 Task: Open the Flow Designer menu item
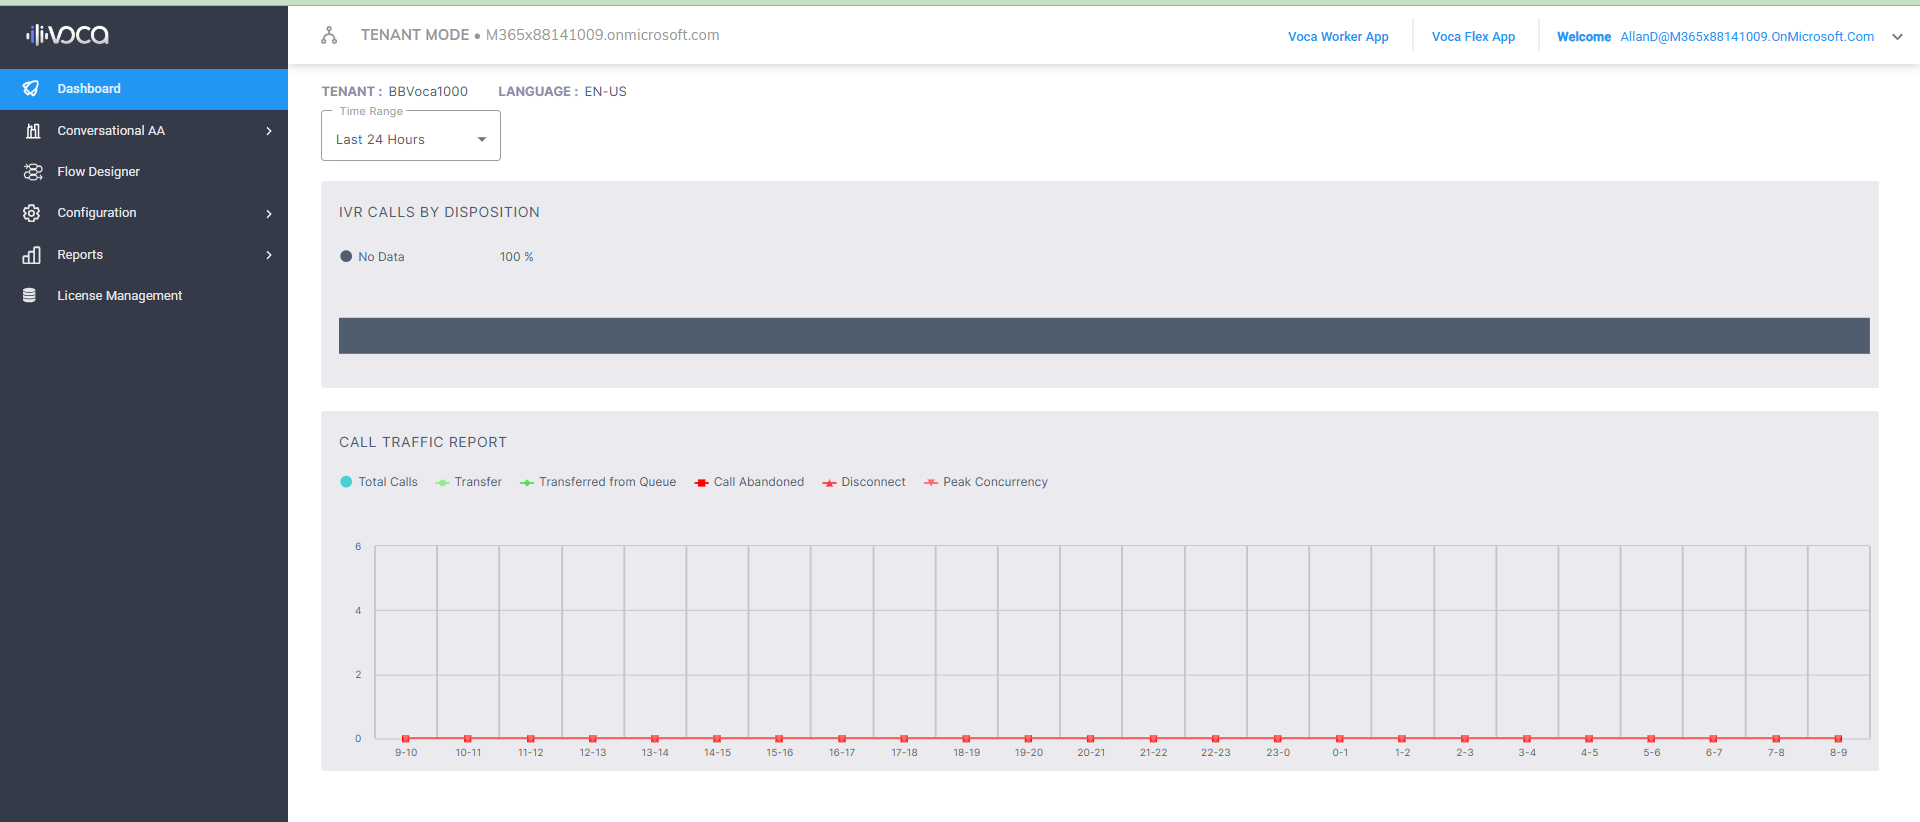click(98, 172)
